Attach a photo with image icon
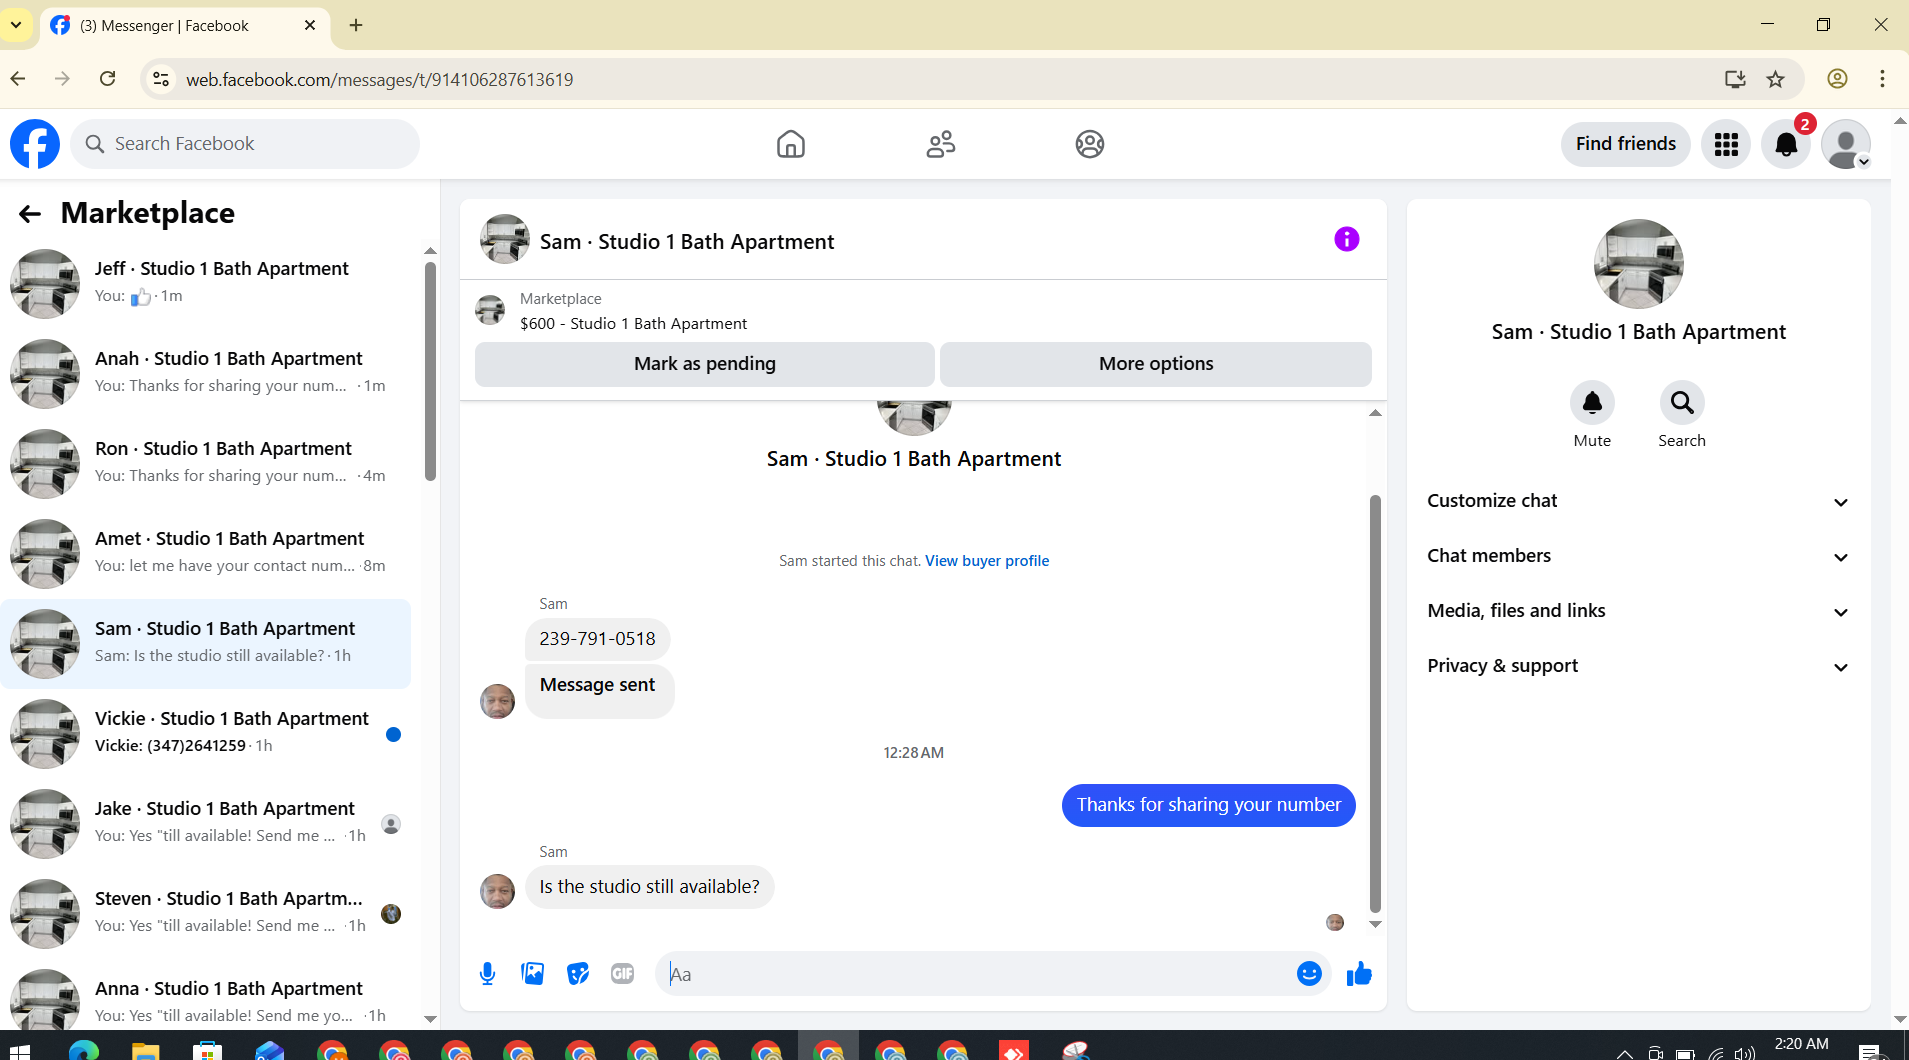 (x=533, y=974)
